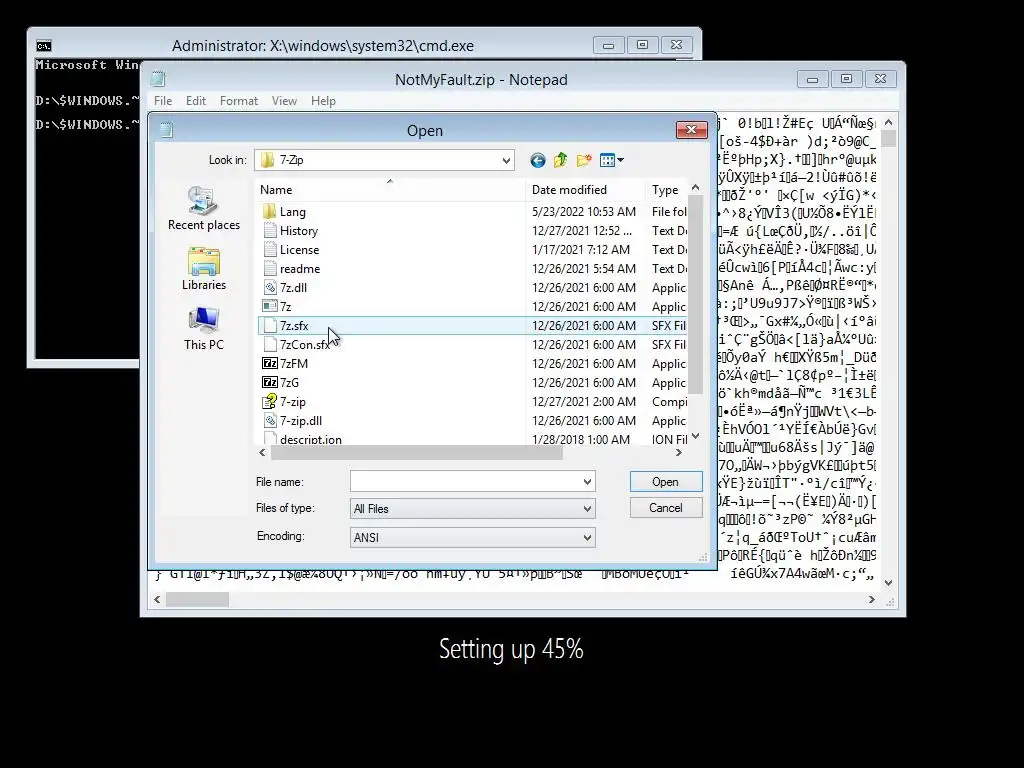Open the Notepad Help menu
The height and width of the screenshot is (768, 1024).
pos(323,101)
